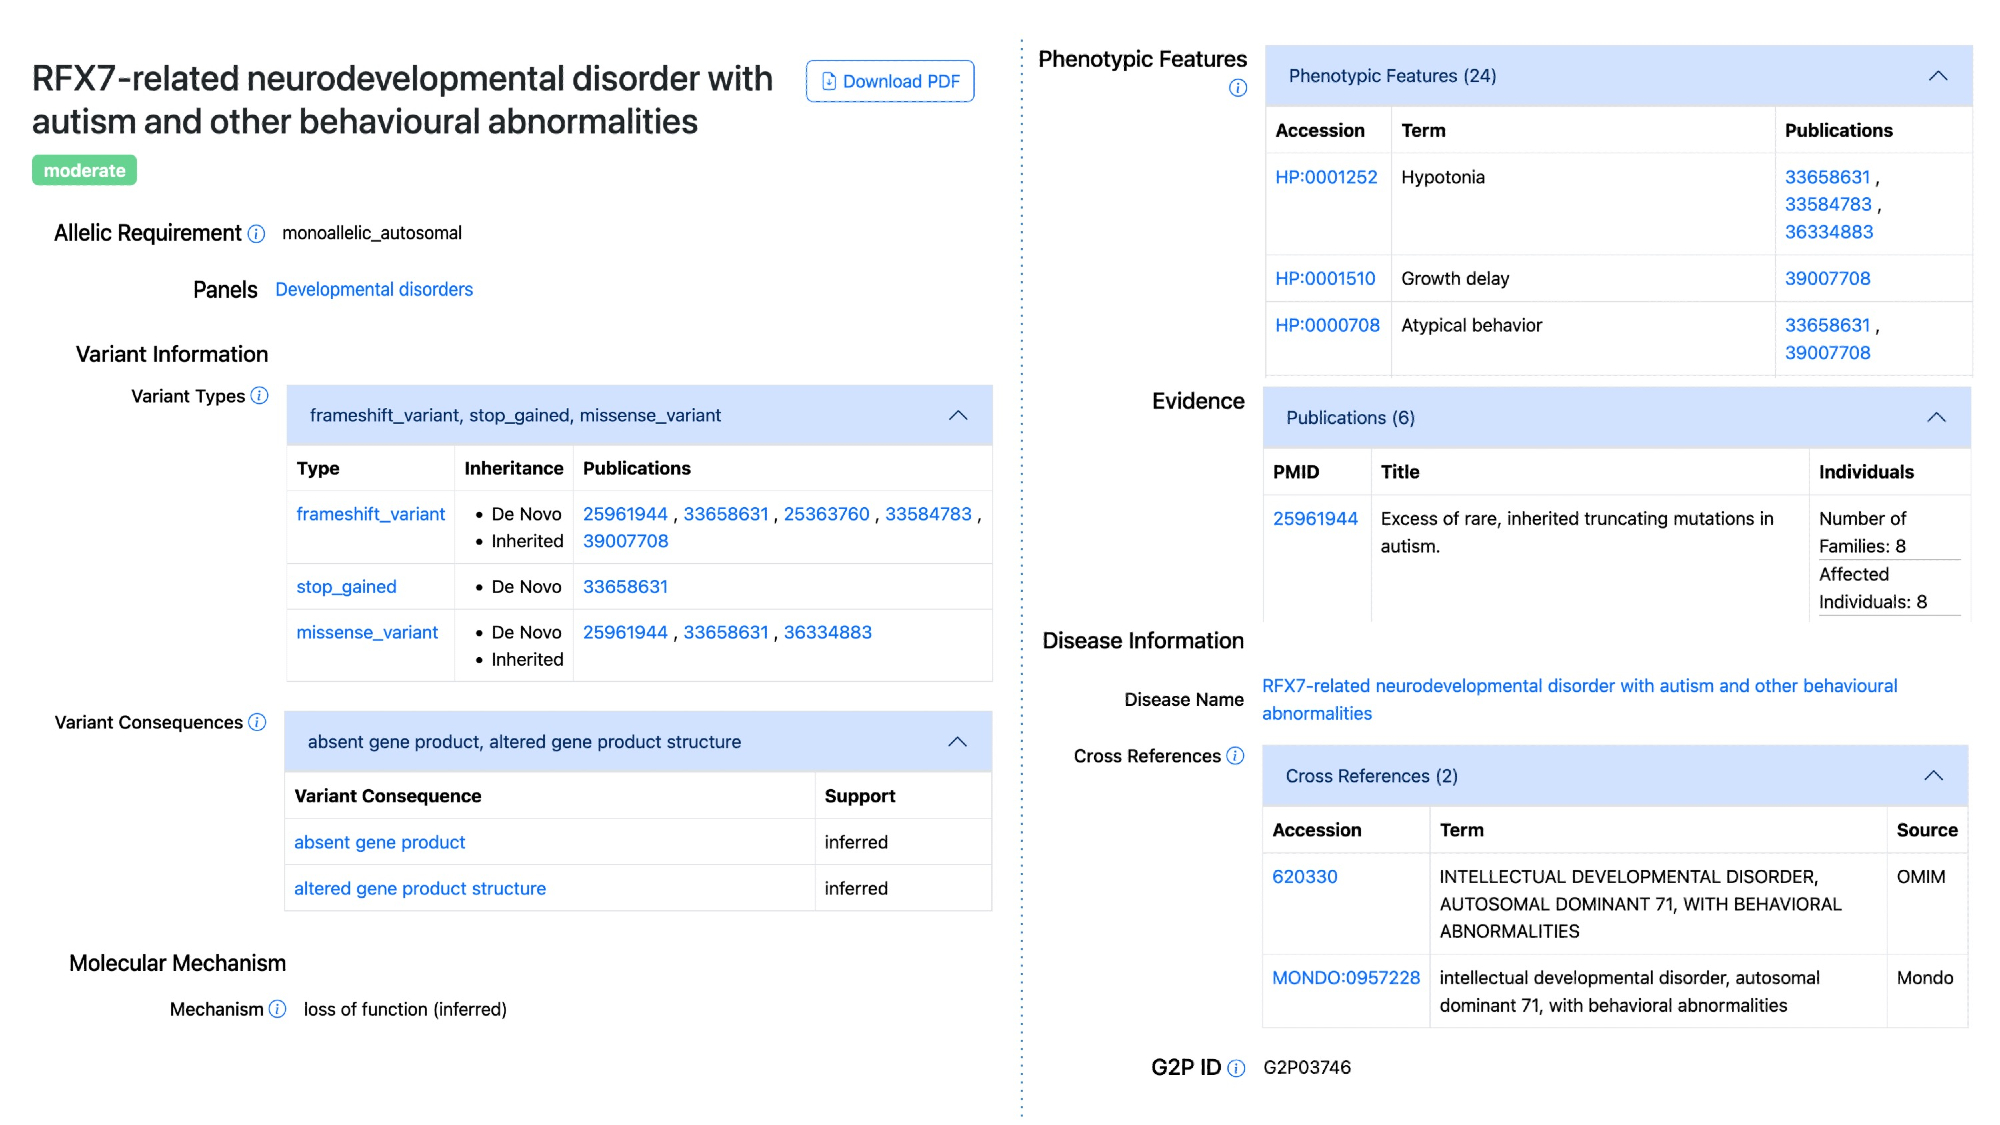Collapse the Phenotypic Features (24) panel
Image resolution: width=2000 pixels, height=1125 pixels.
(x=1938, y=76)
